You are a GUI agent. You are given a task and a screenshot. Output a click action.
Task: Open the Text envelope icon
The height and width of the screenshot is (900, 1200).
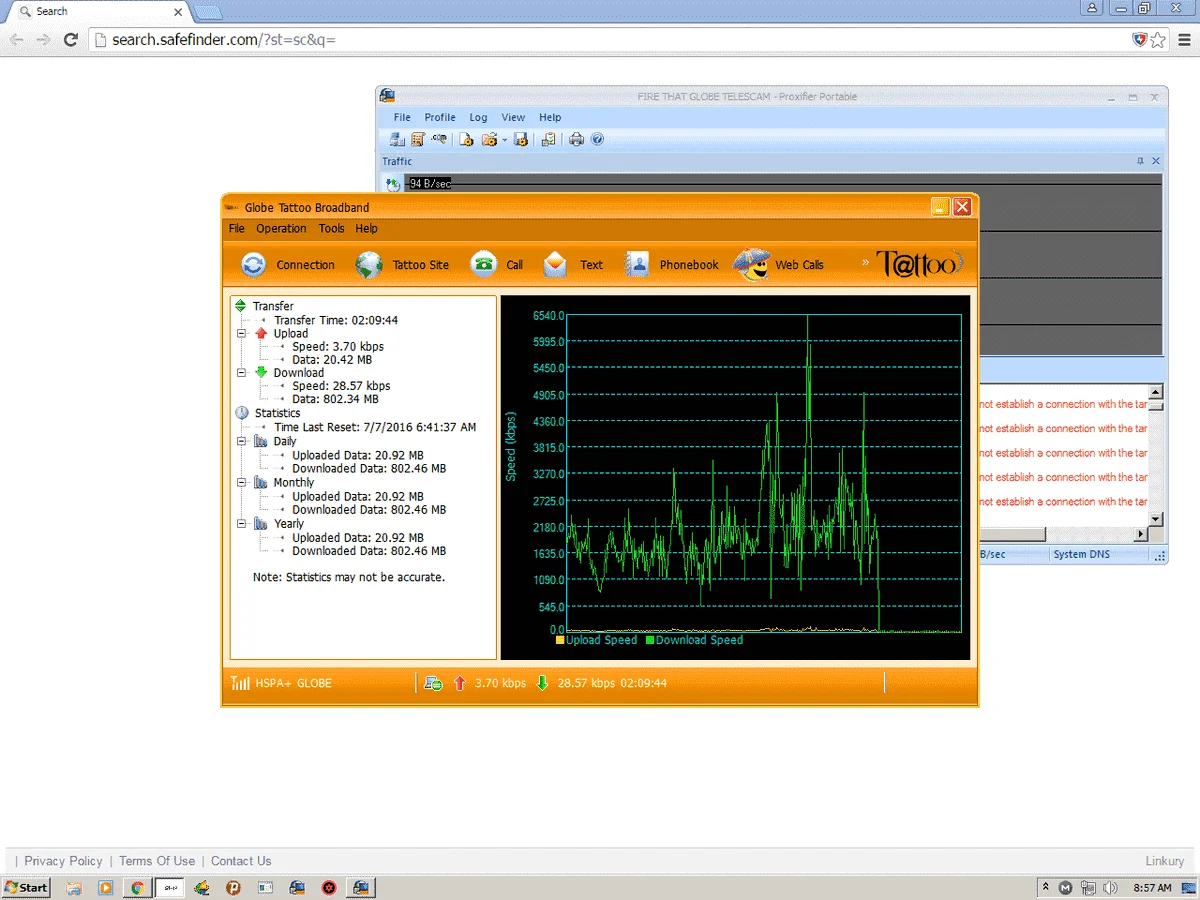[555, 265]
